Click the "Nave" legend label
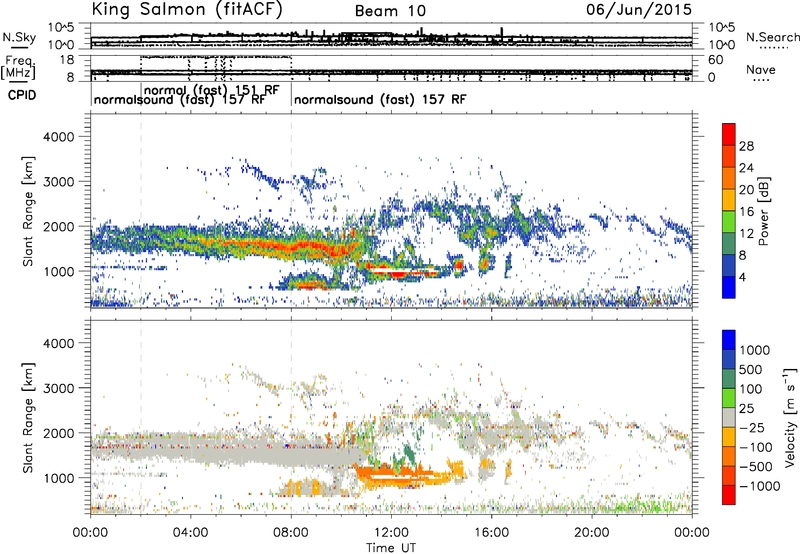Viewport: 800px width, 554px height. pos(761,69)
